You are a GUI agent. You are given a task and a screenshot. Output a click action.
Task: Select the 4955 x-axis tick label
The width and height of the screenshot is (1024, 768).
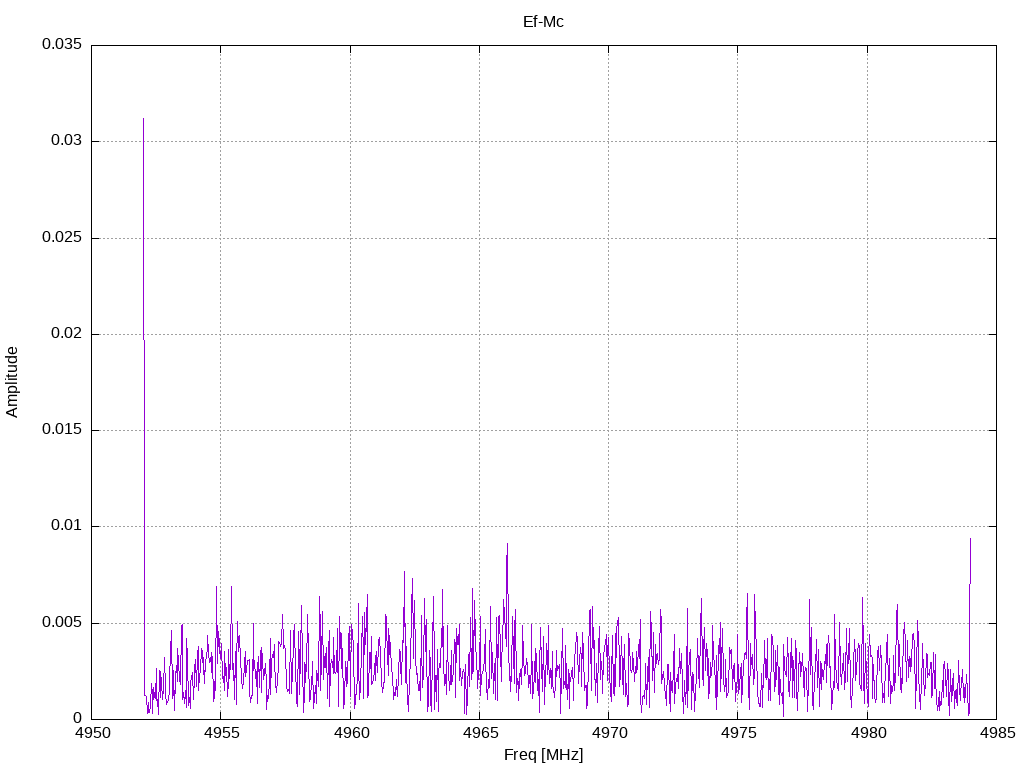point(221,733)
